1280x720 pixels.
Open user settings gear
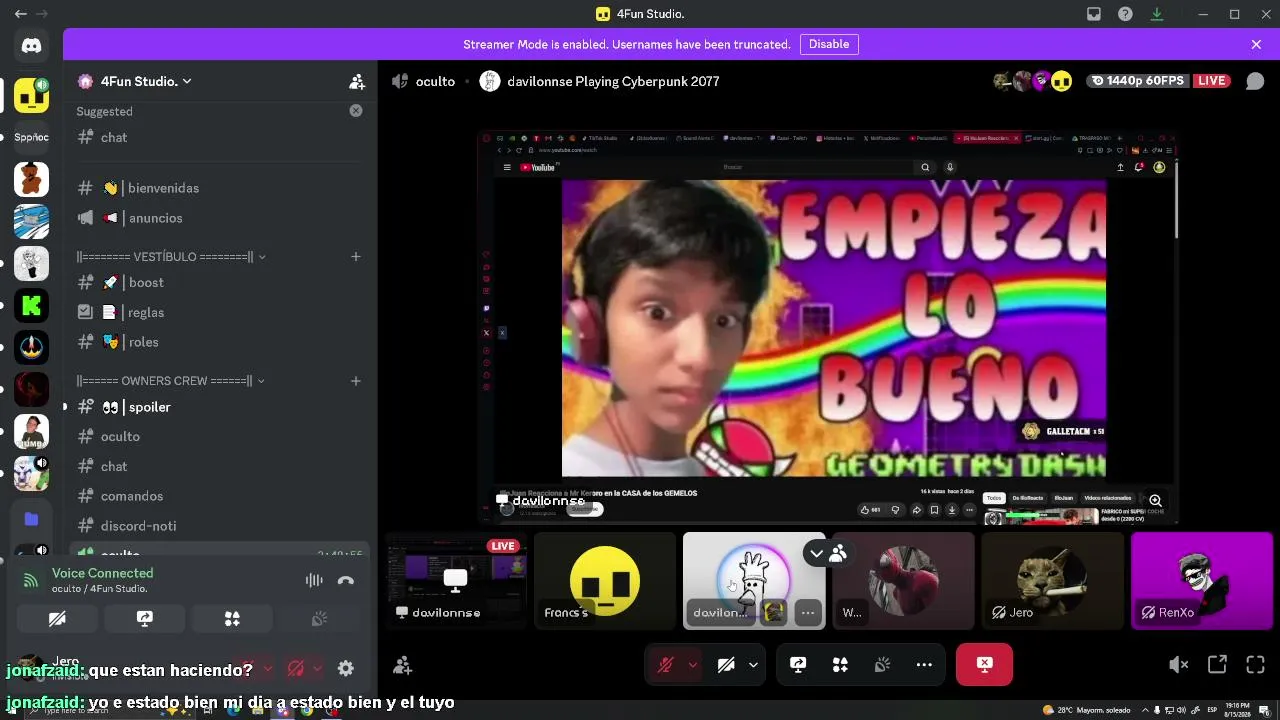pos(346,668)
